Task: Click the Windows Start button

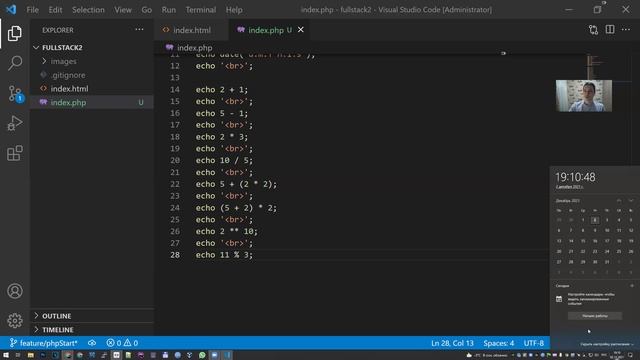Action: 6,355
